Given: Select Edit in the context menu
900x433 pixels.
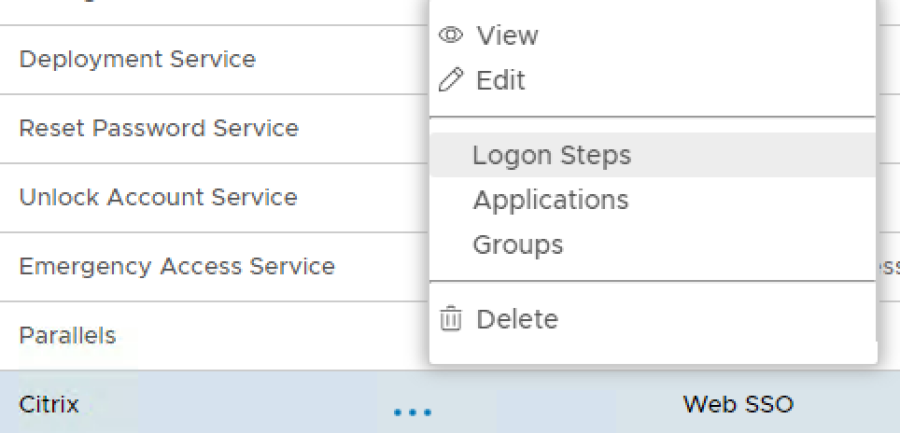Looking at the screenshot, I should coord(500,81).
